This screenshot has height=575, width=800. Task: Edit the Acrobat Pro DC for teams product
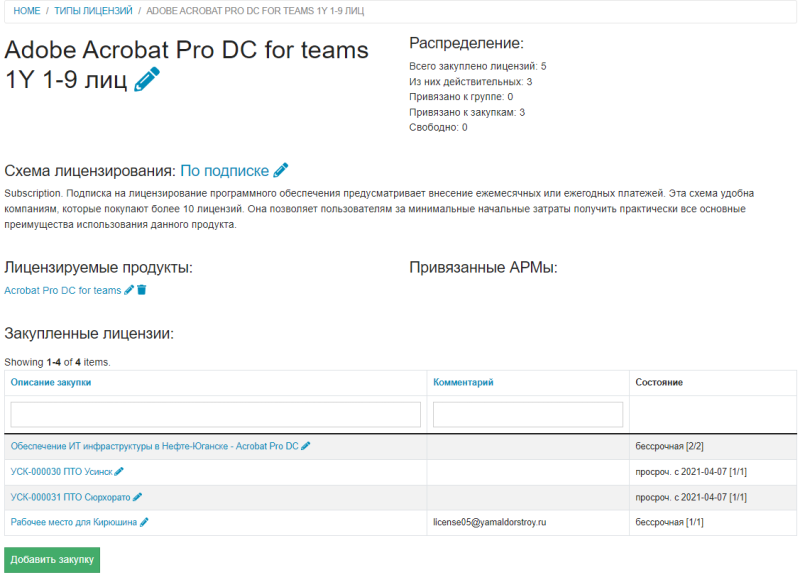point(129,290)
